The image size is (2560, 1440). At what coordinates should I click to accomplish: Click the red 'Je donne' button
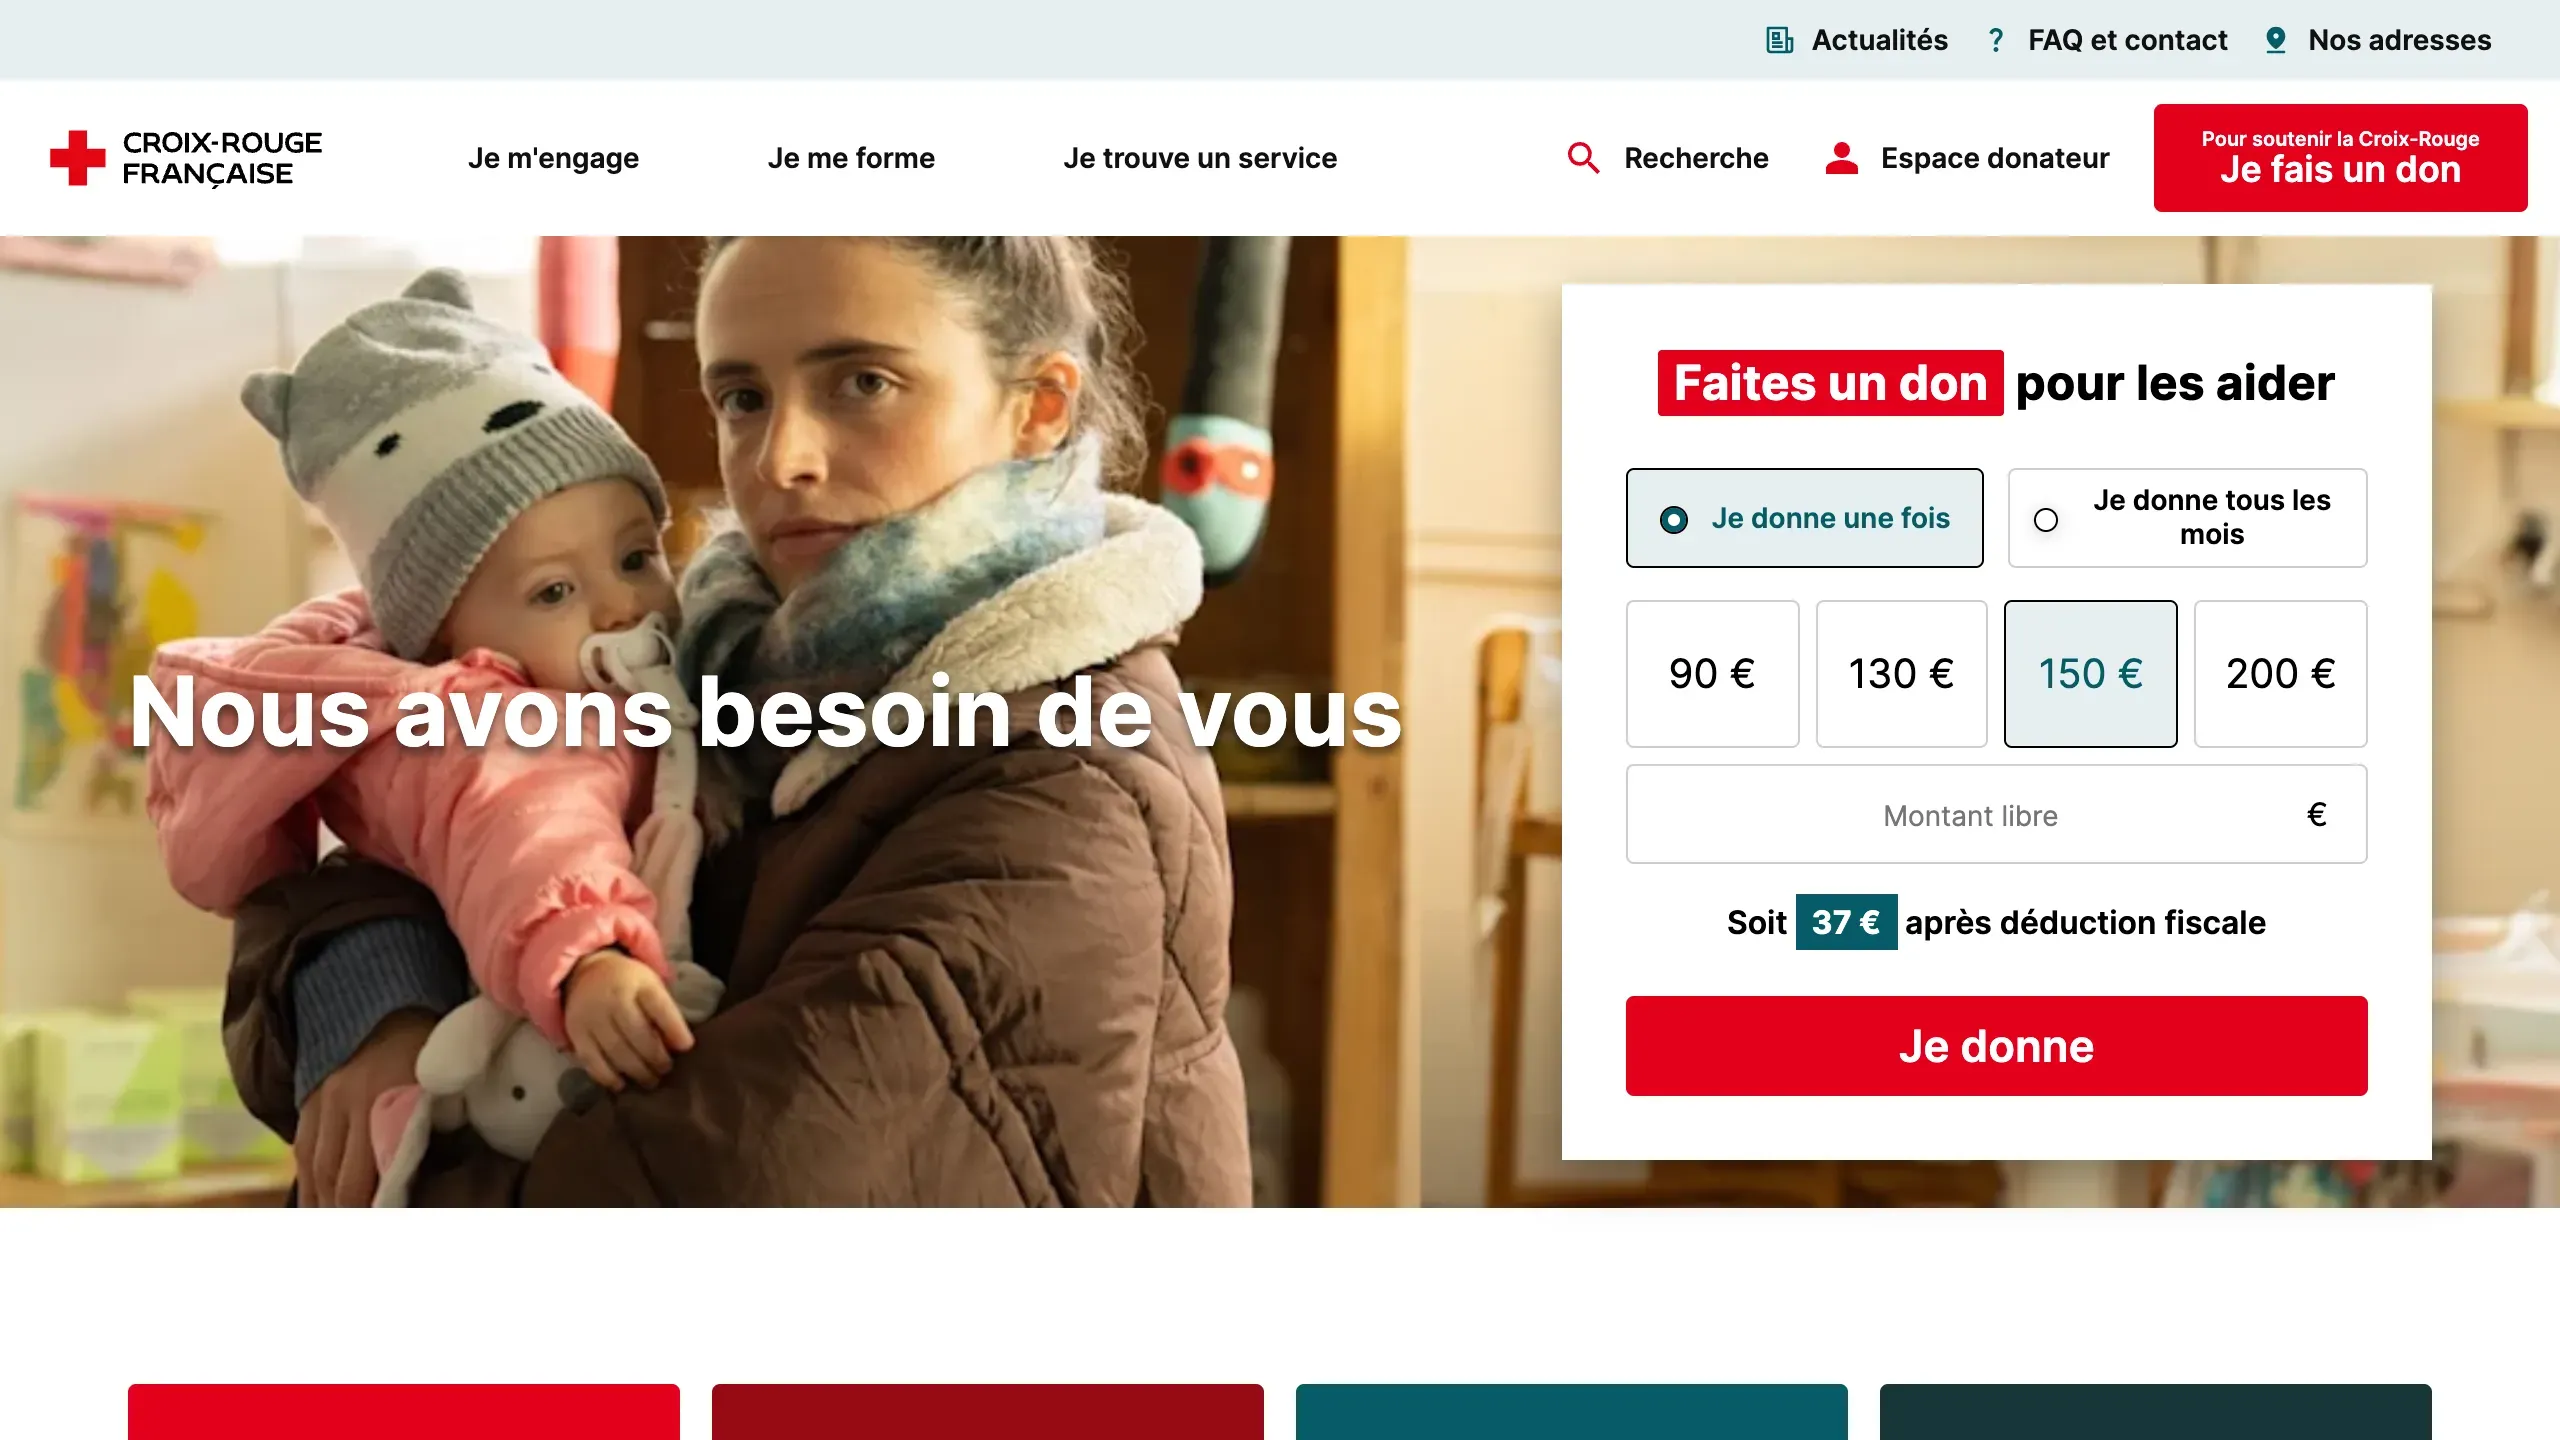click(1996, 1046)
